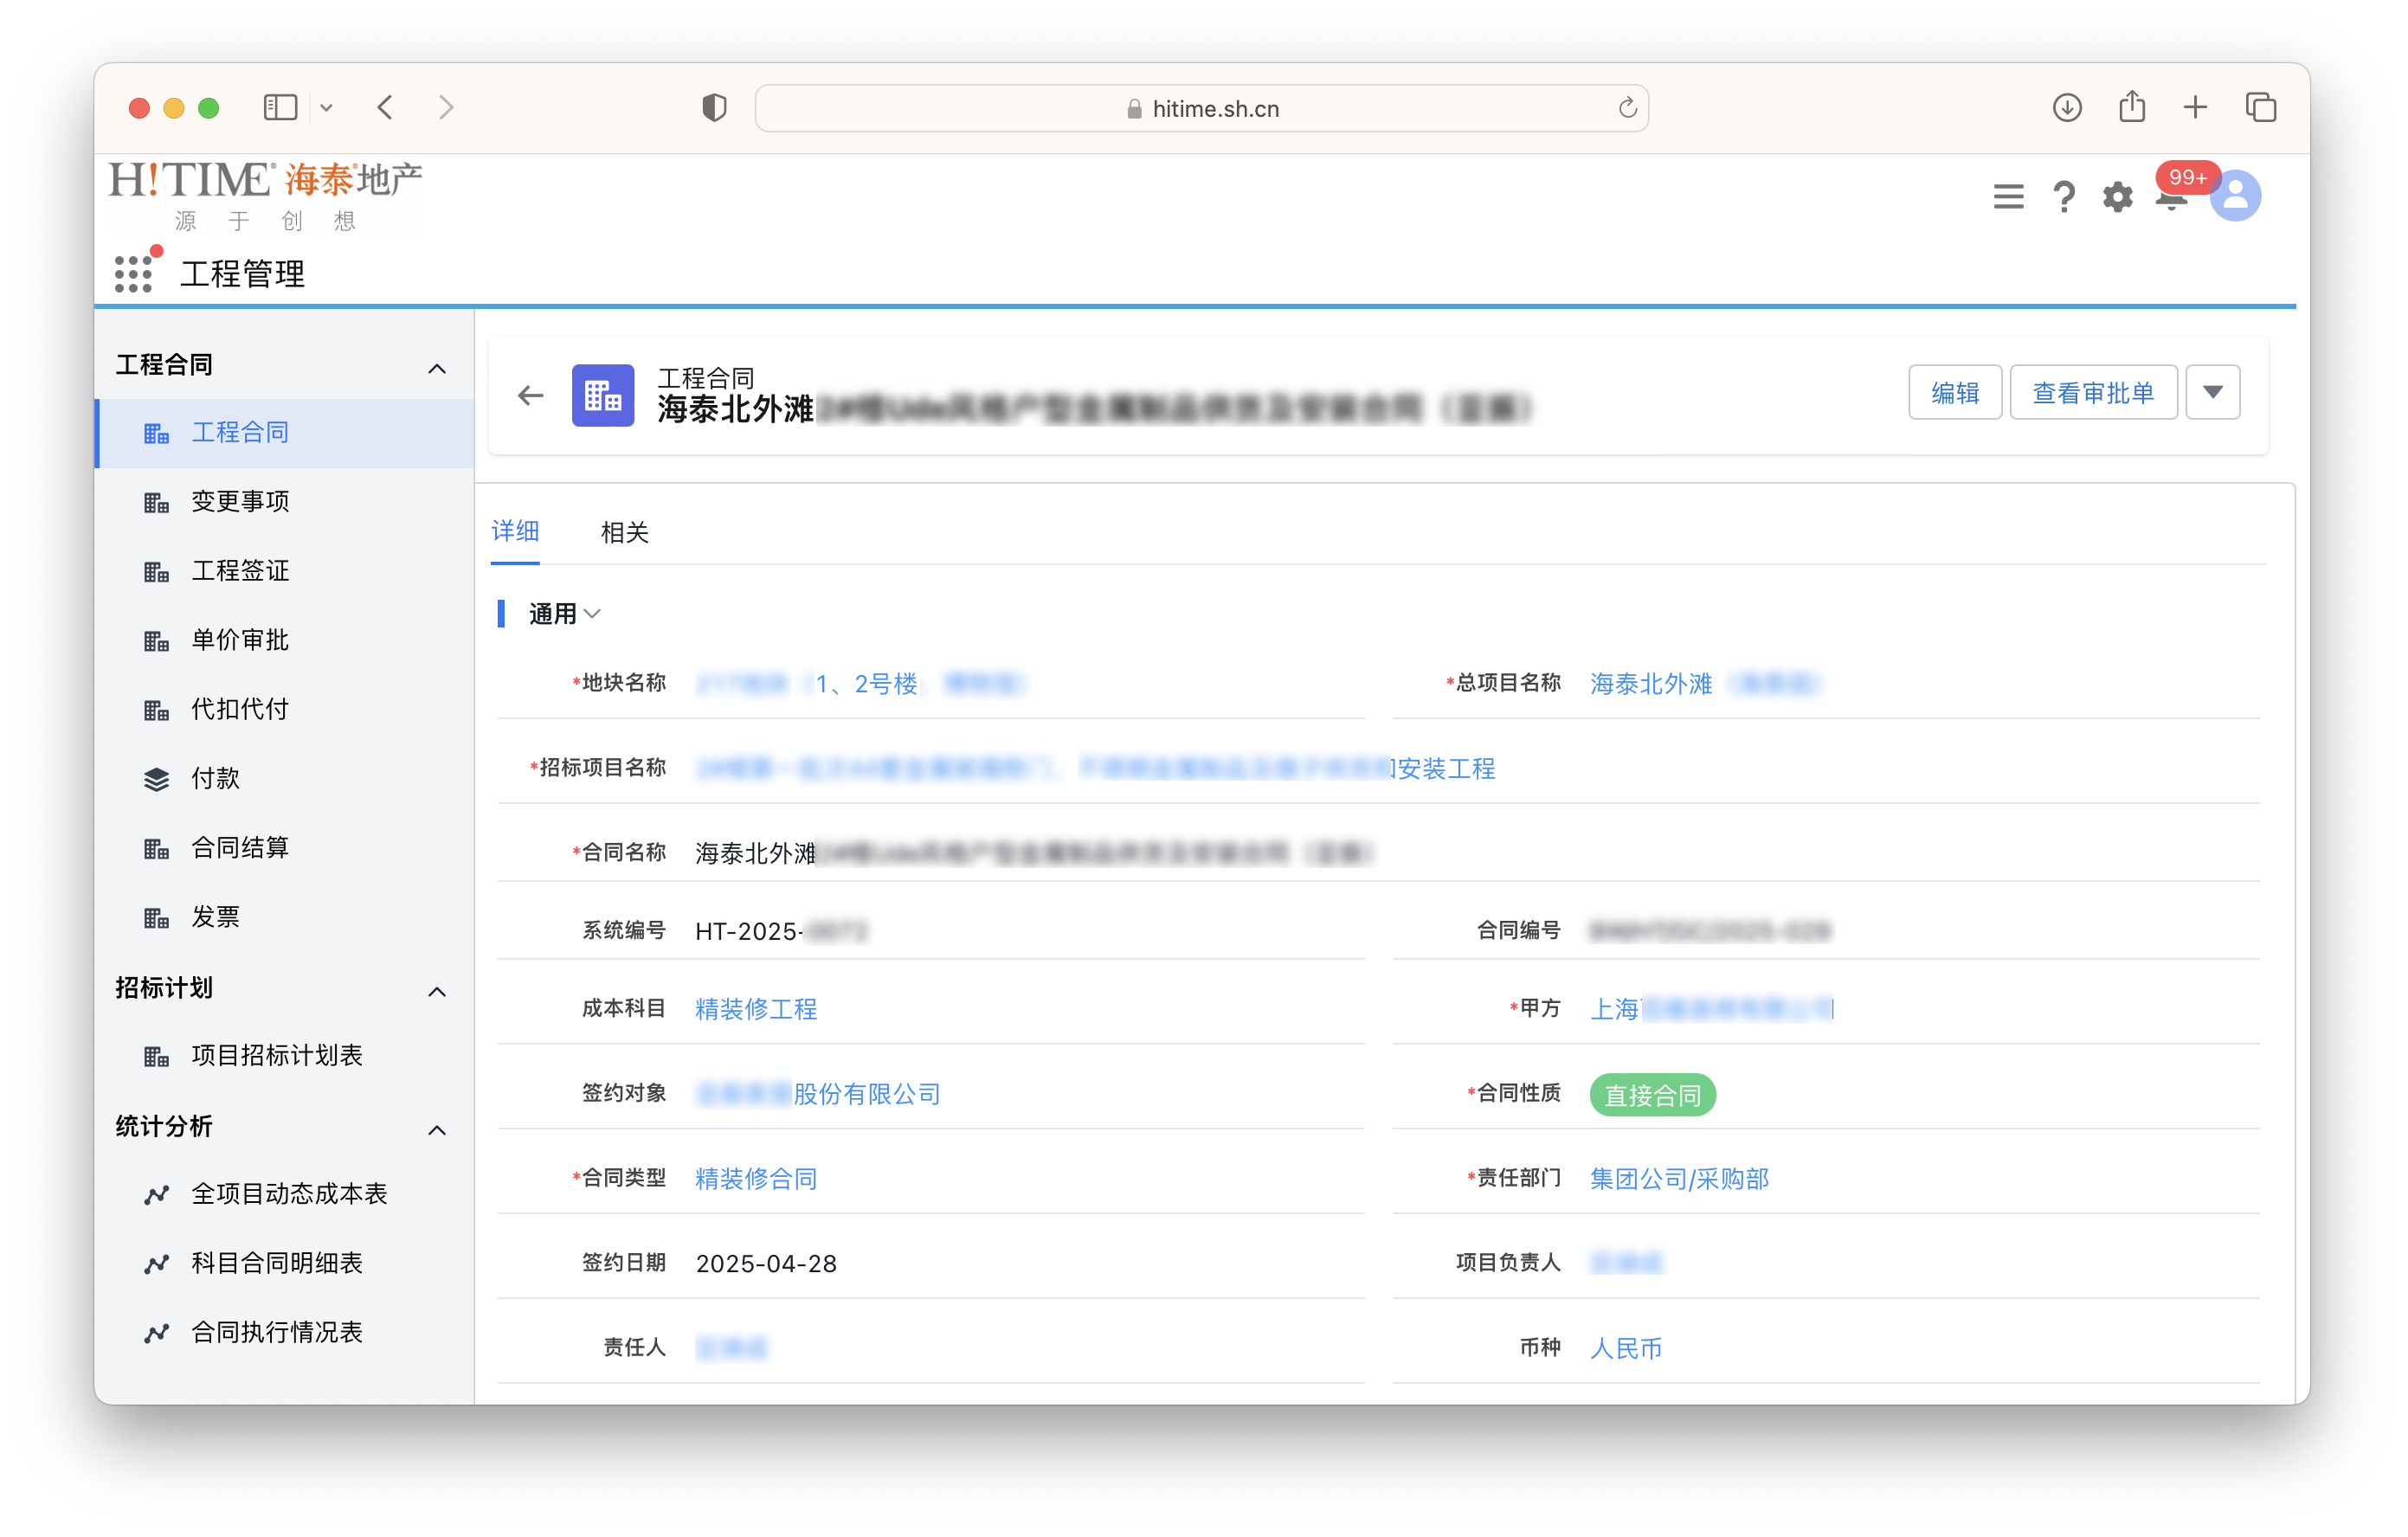Open new tab with plus icon
Screen dimensions: 2408x1537
coord(2195,107)
